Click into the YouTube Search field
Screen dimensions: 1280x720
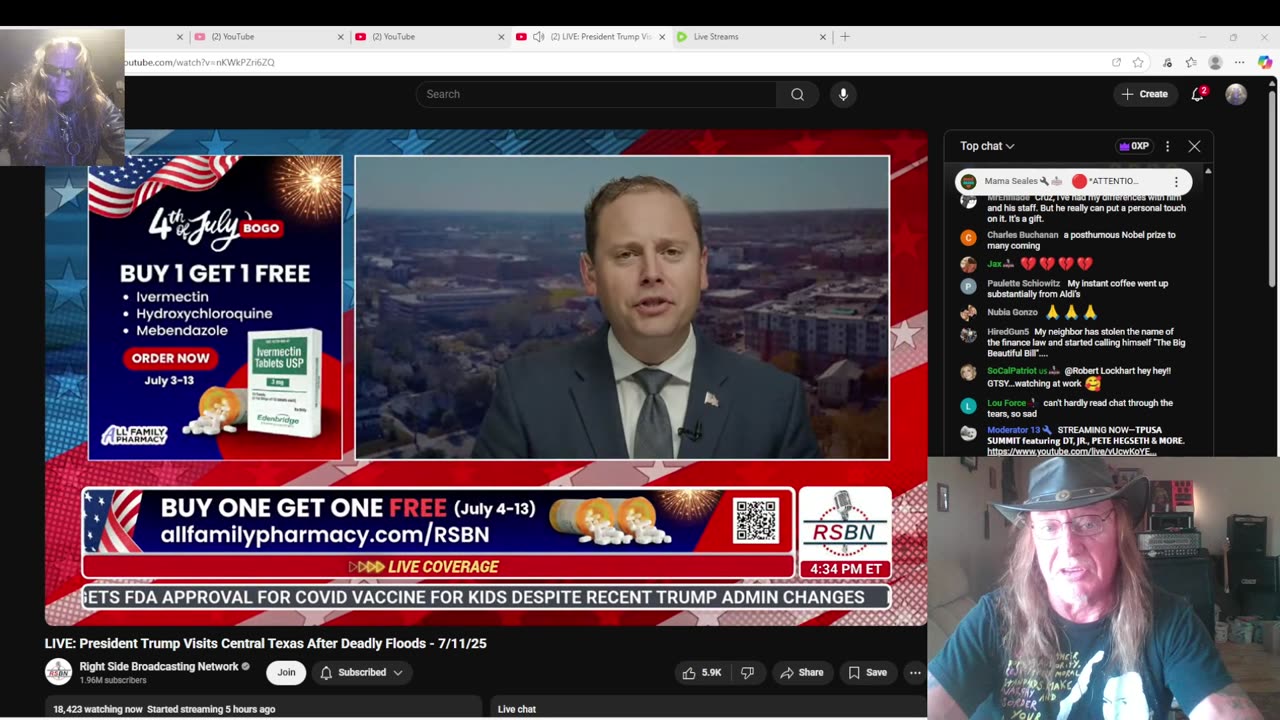pyautogui.click(x=596, y=94)
